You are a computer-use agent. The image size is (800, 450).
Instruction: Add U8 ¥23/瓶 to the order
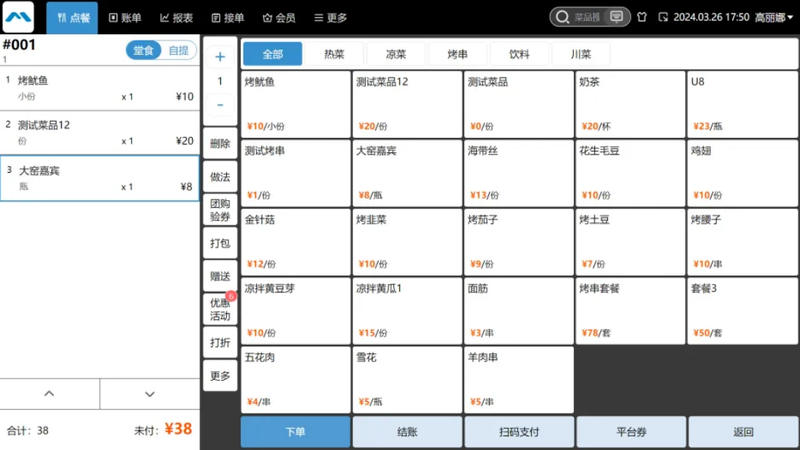(742, 105)
